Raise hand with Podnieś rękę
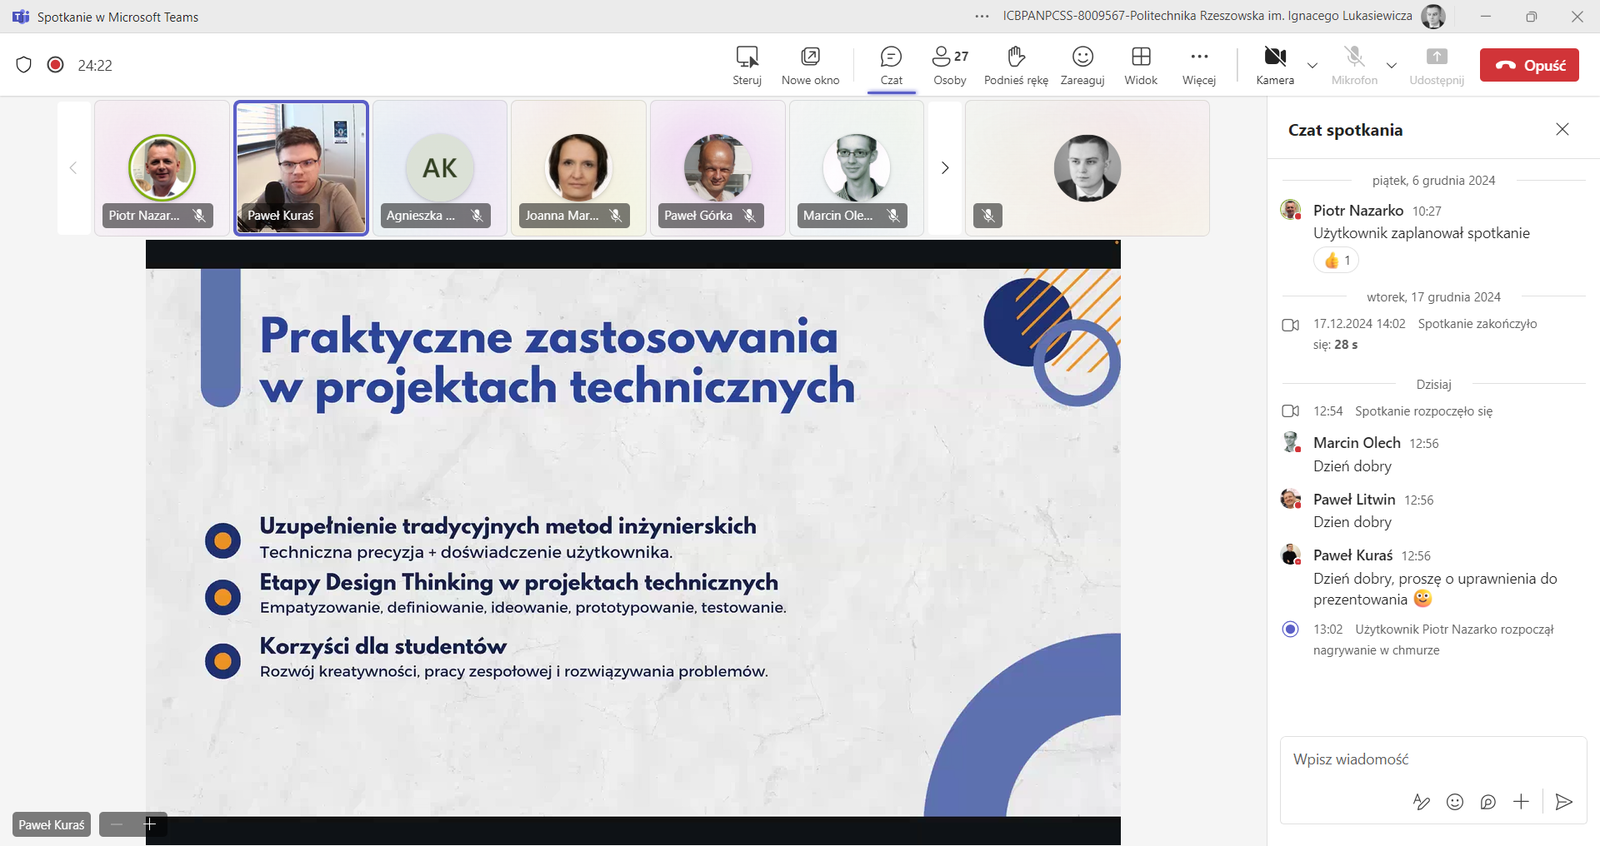The height and width of the screenshot is (846, 1600). [x=1016, y=65]
